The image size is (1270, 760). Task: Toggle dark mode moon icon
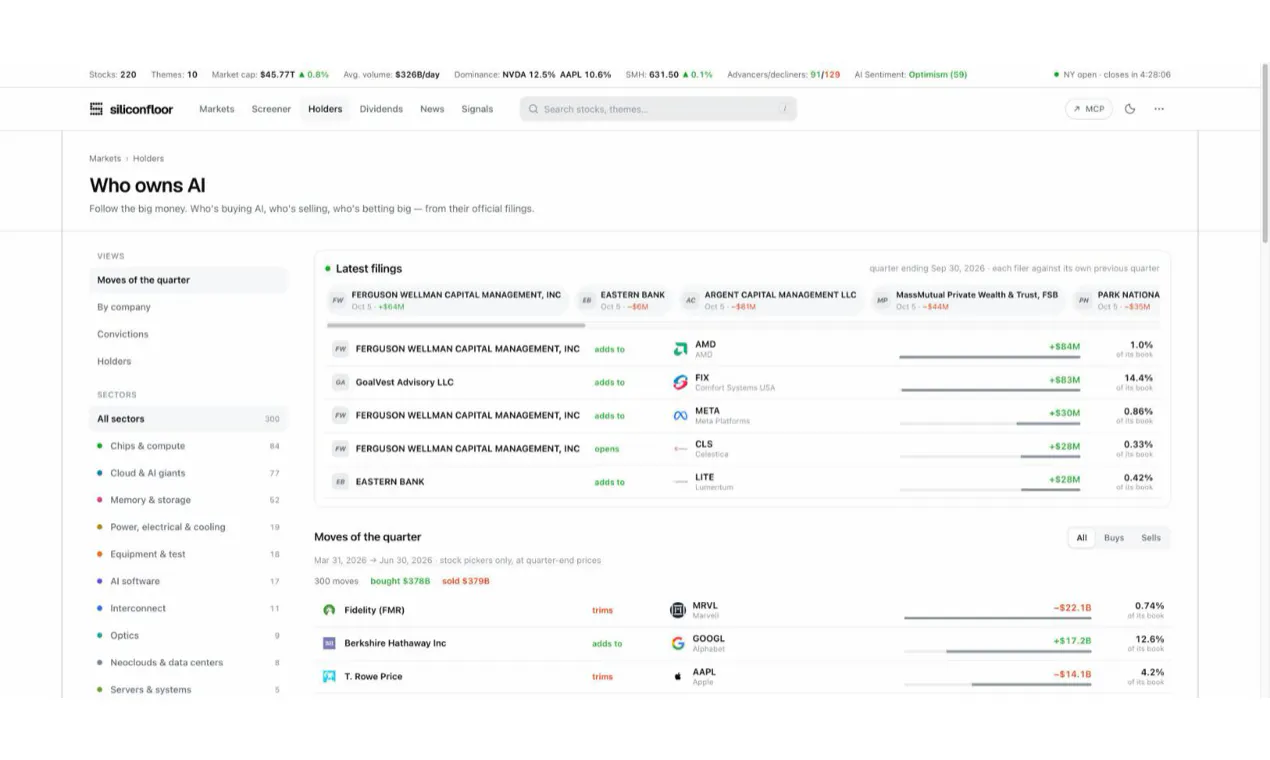pyautogui.click(x=1130, y=109)
